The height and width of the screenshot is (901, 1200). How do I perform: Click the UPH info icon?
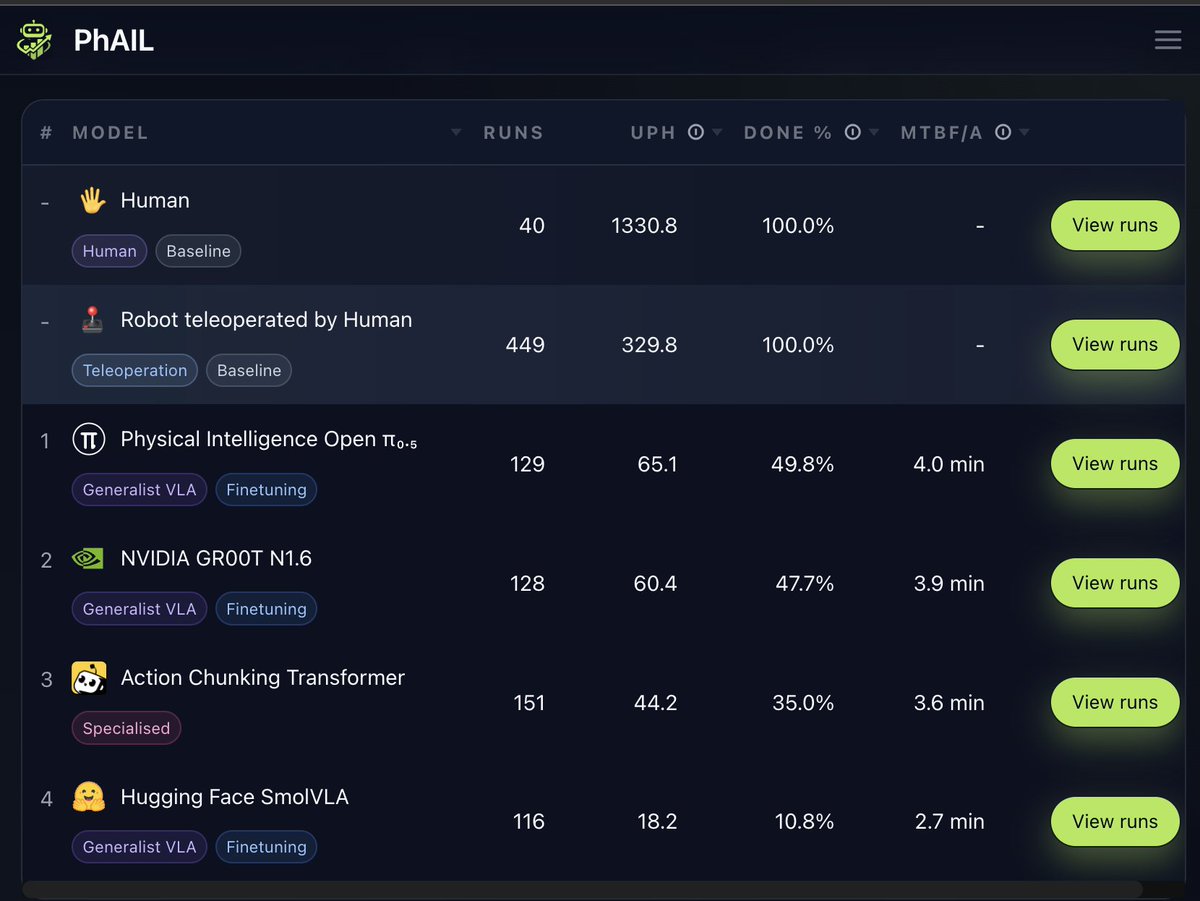coord(697,132)
